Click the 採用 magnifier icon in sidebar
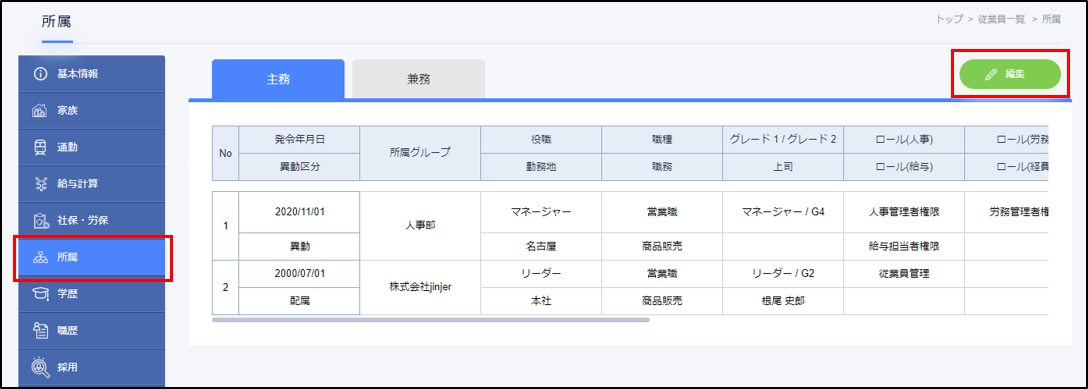The width and height of the screenshot is (1088, 389). 40,368
